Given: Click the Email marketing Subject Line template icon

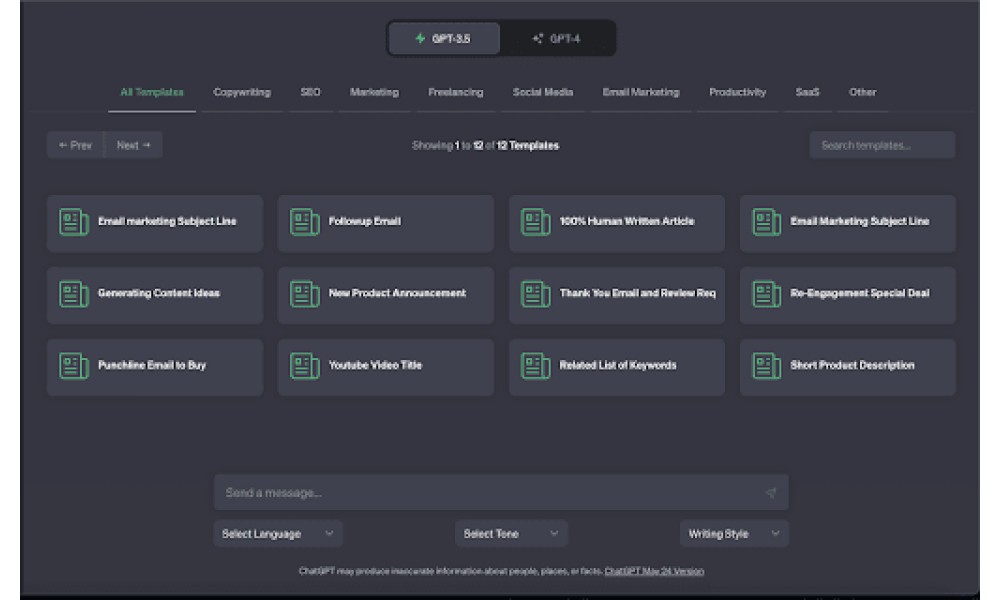Looking at the screenshot, I should [73, 223].
